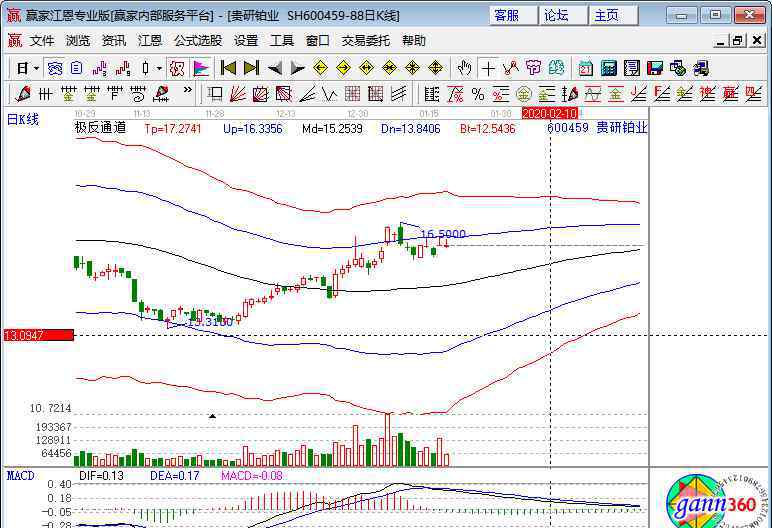
Task: Toggle the colored flag indicator button
Action: point(201,68)
